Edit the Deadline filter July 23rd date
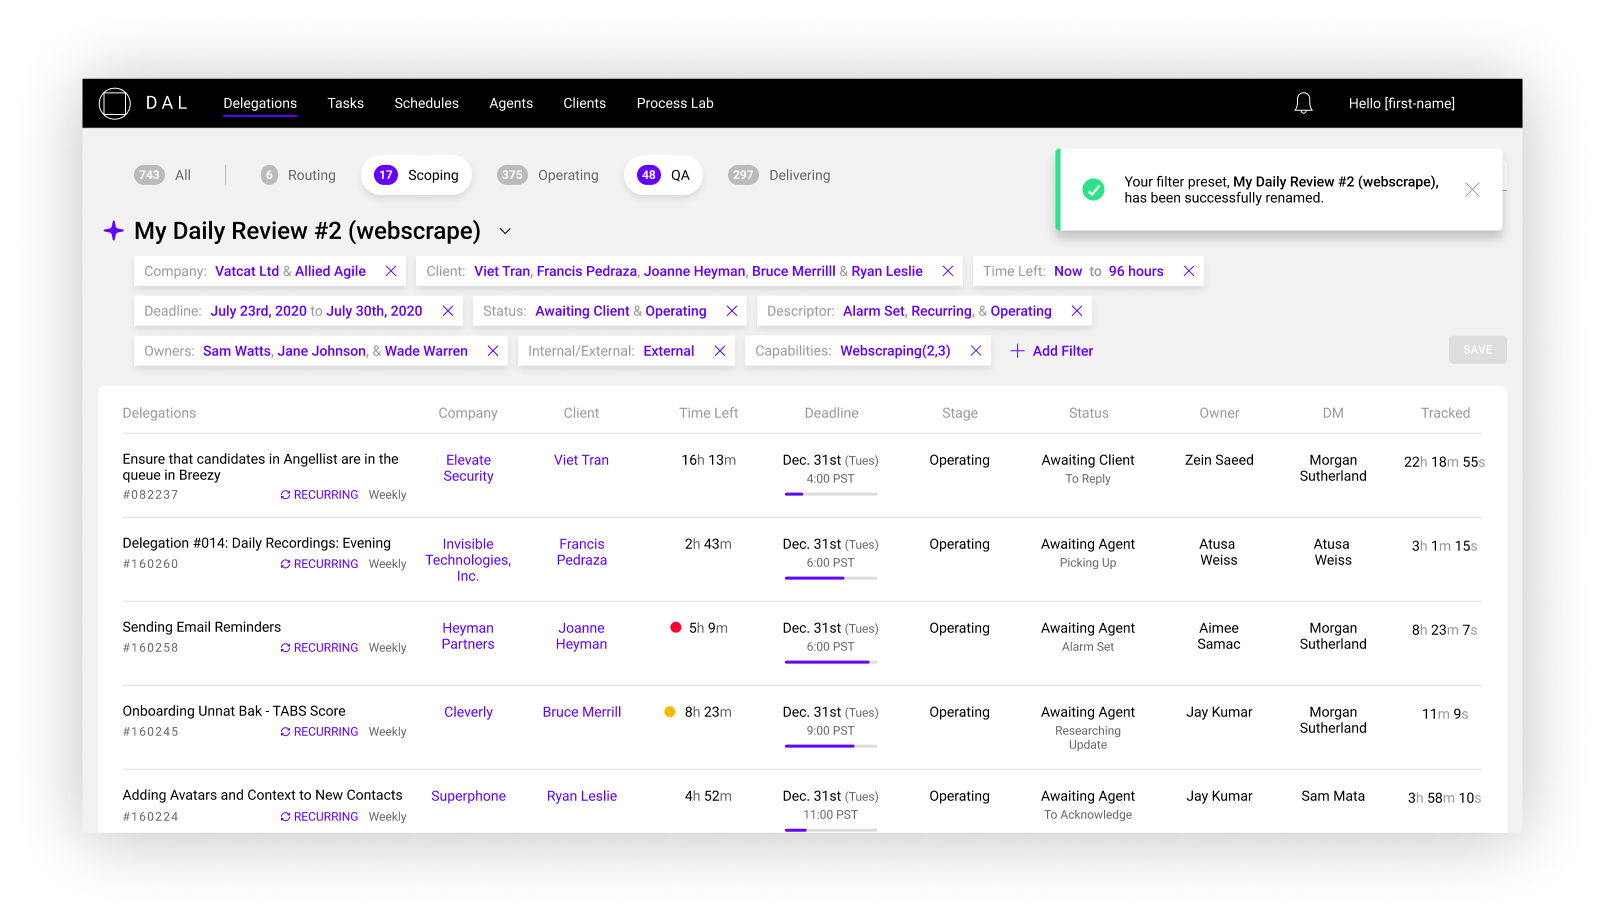Viewport: 1605px width, 919px height. coord(258,311)
